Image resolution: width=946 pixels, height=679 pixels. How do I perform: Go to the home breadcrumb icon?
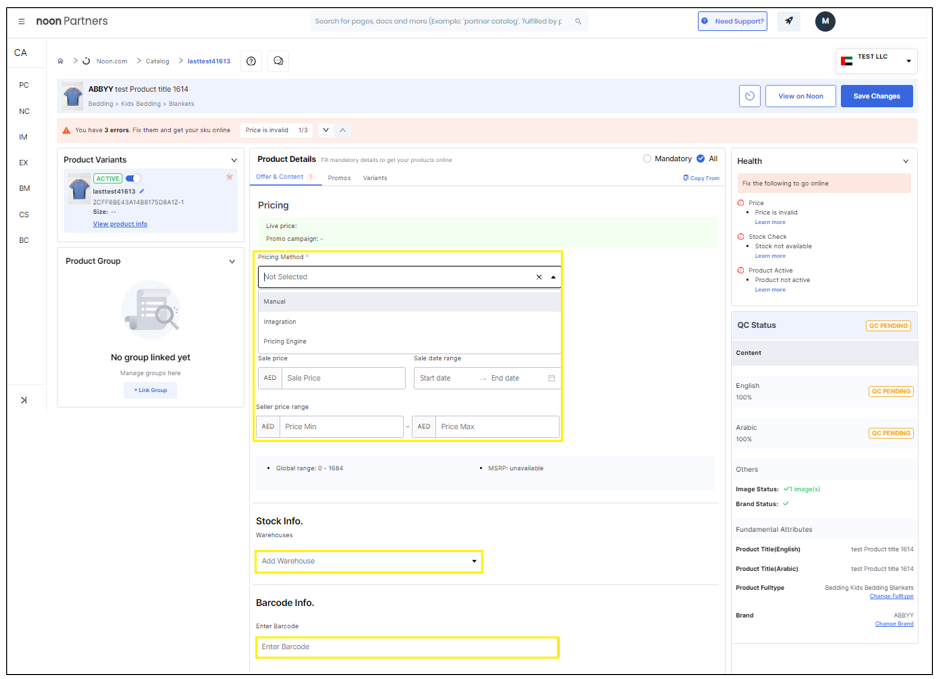pos(60,61)
